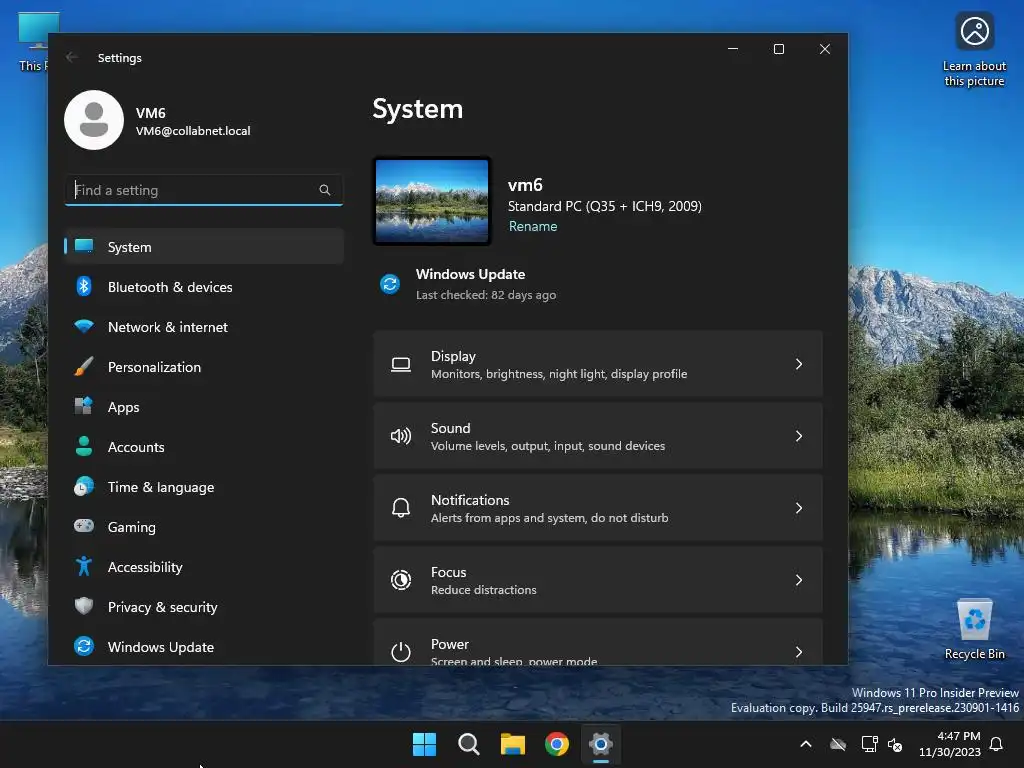The height and width of the screenshot is (768, 1024).
Task: Open Learn about this picture desktop icon
Action: 974,50
